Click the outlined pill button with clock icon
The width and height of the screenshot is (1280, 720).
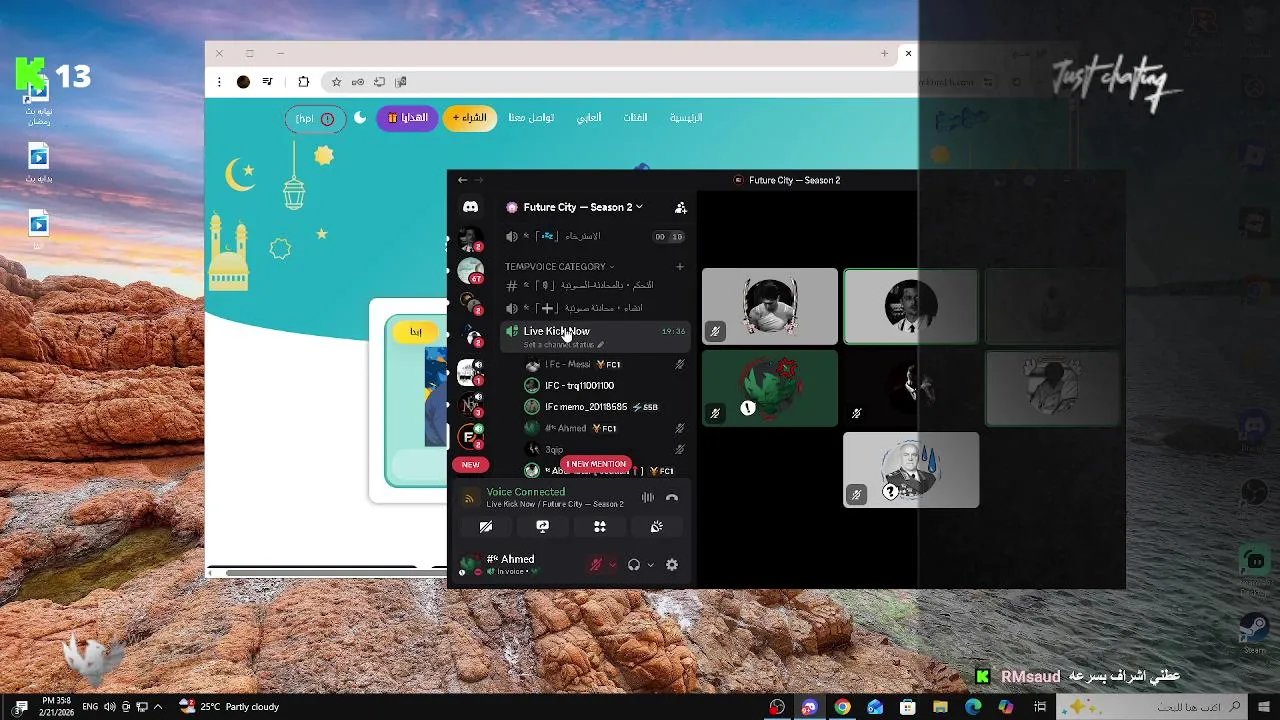tap(315, 119)
